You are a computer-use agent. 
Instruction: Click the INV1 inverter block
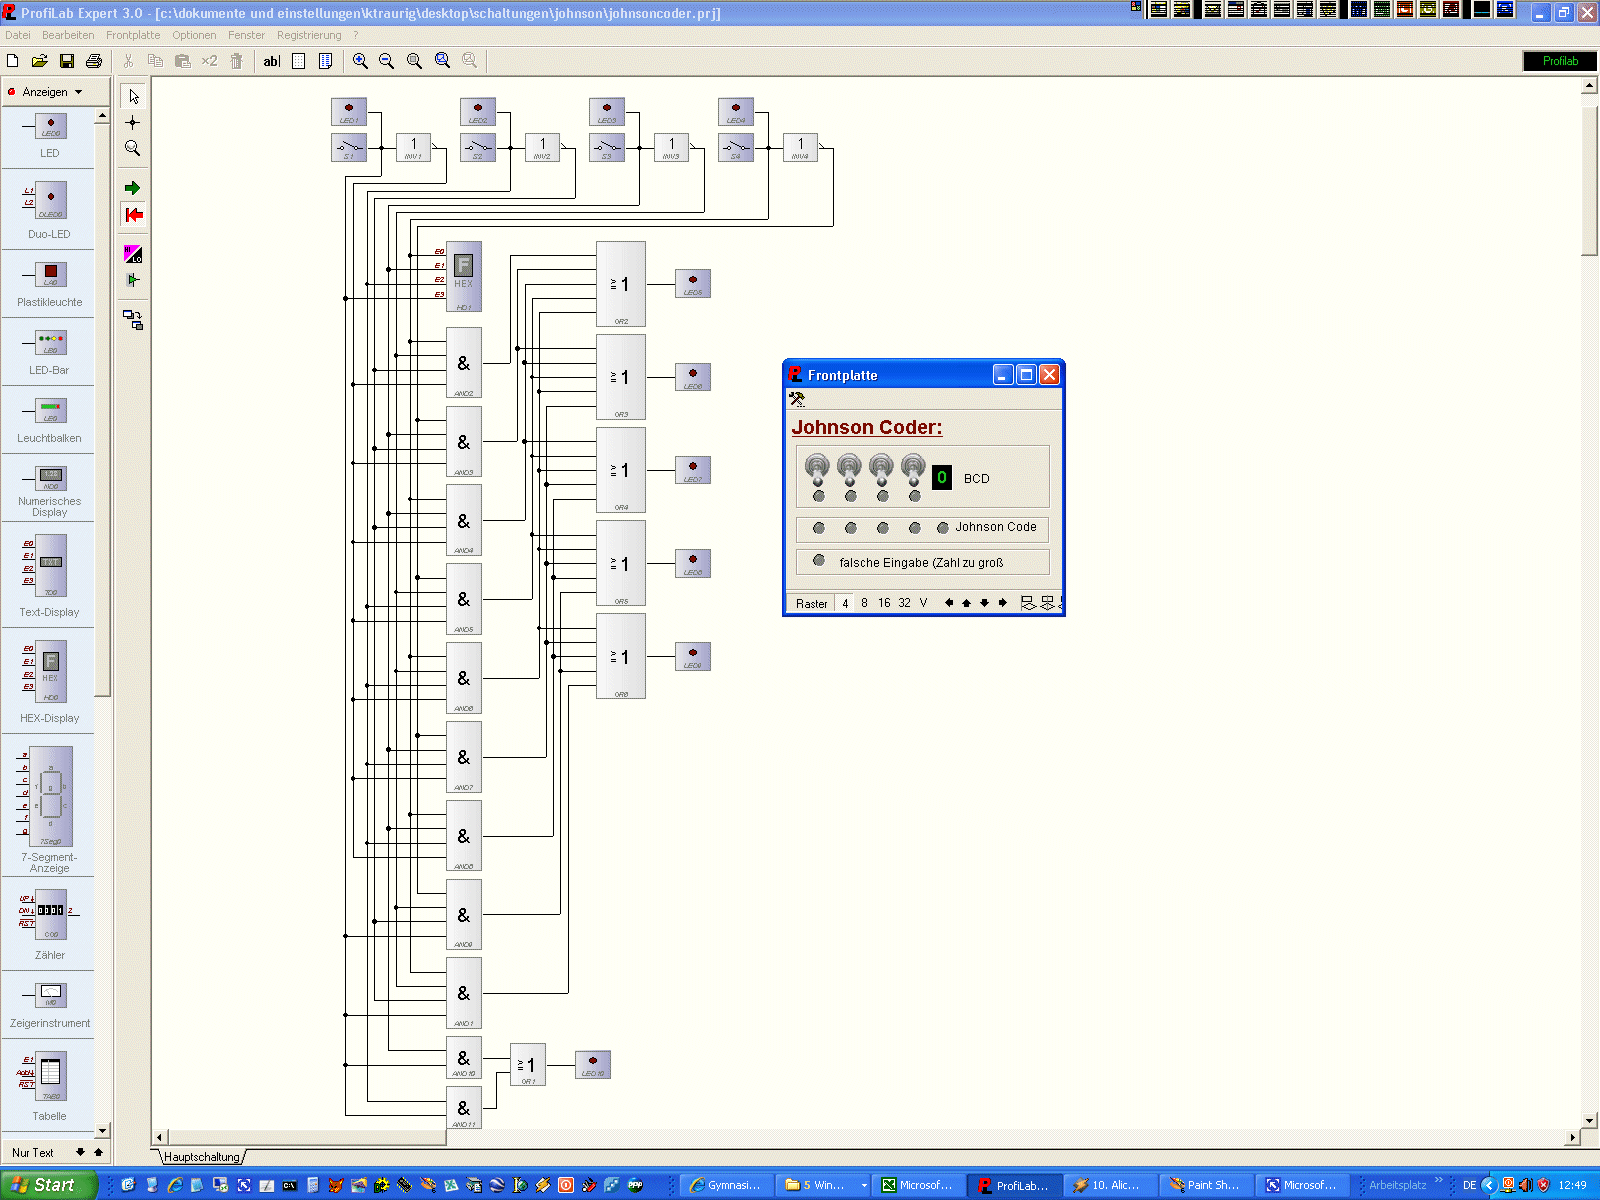(x=414, y=148)
